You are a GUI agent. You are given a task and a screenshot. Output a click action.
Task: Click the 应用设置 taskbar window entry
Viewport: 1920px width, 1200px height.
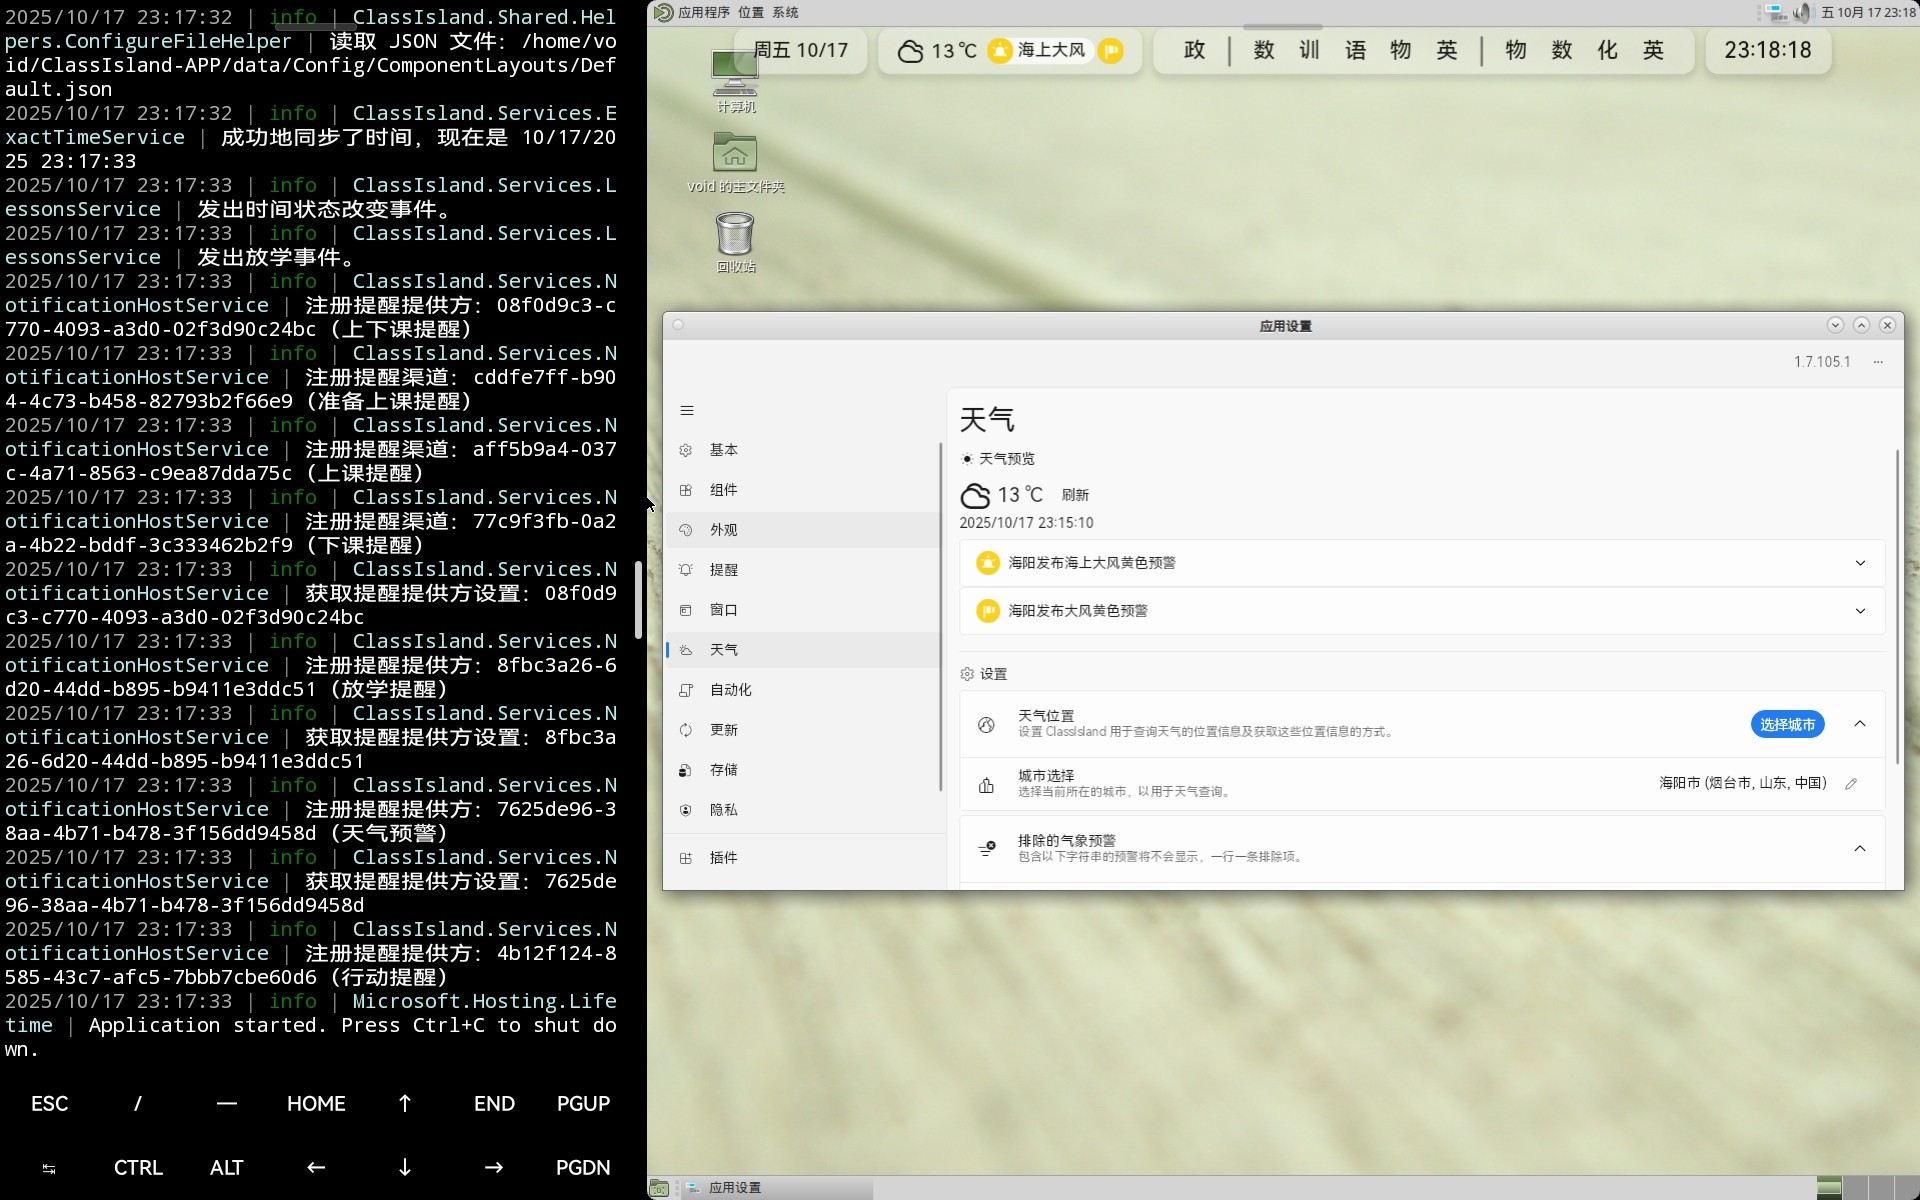click(x=735, y=1187)
